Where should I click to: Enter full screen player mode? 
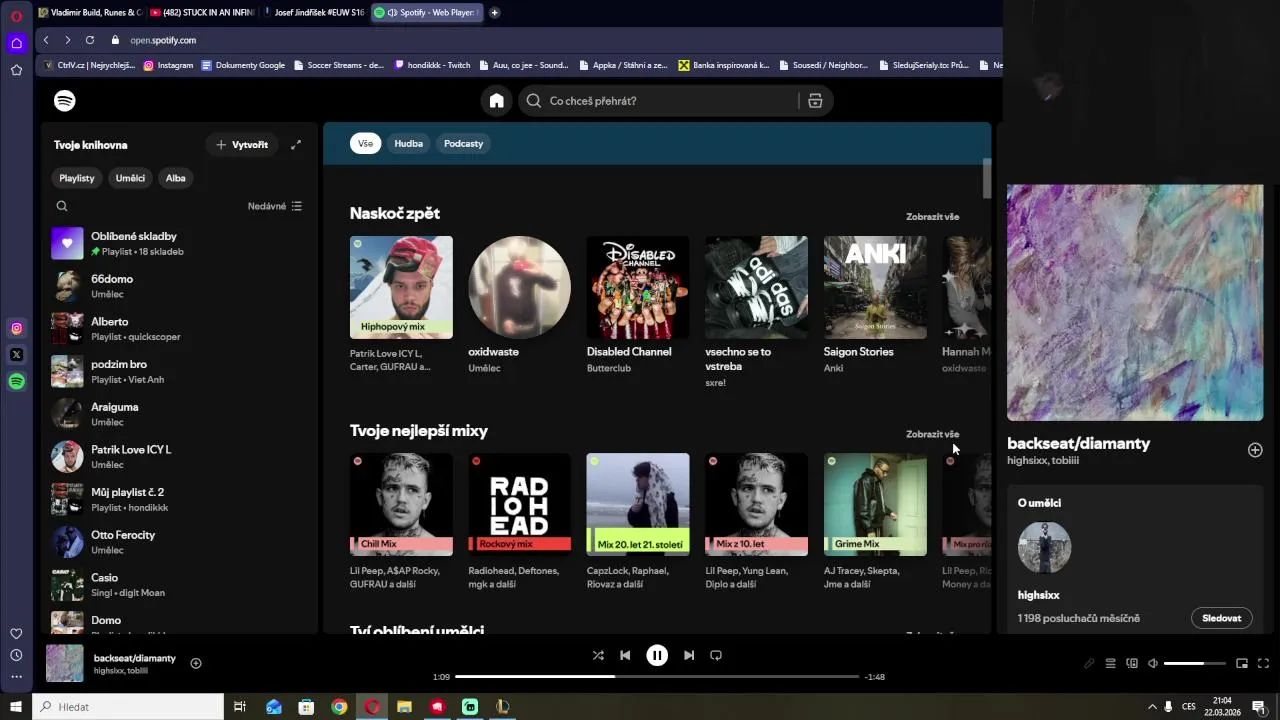(x=1263, y=663)
